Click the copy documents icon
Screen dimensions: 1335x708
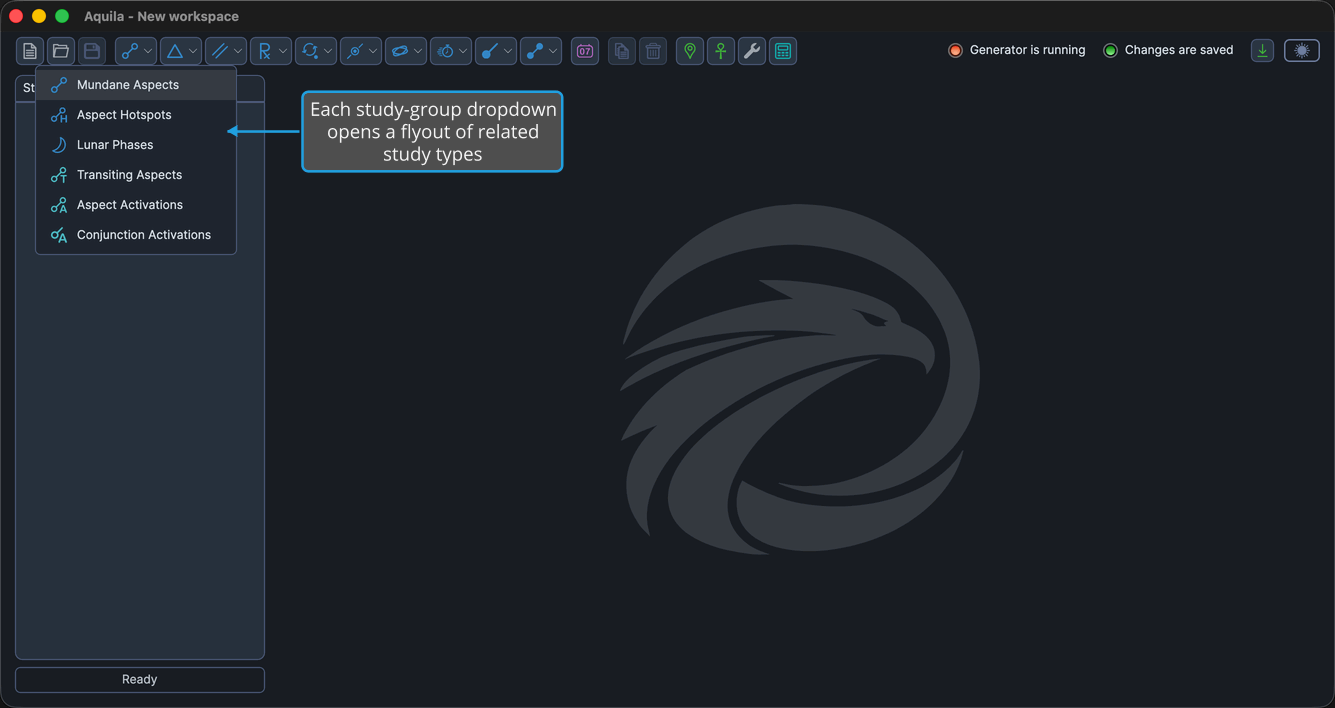(622, 51)
